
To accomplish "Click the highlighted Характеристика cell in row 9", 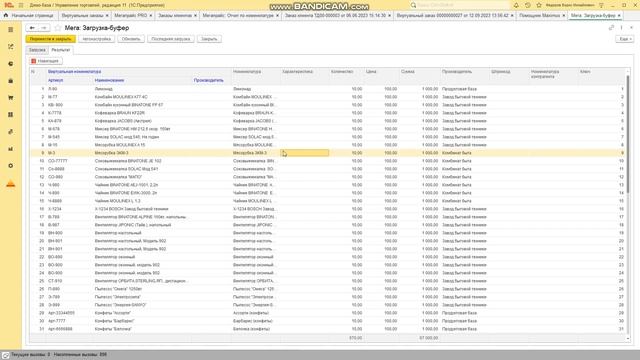I will (304, 153).
